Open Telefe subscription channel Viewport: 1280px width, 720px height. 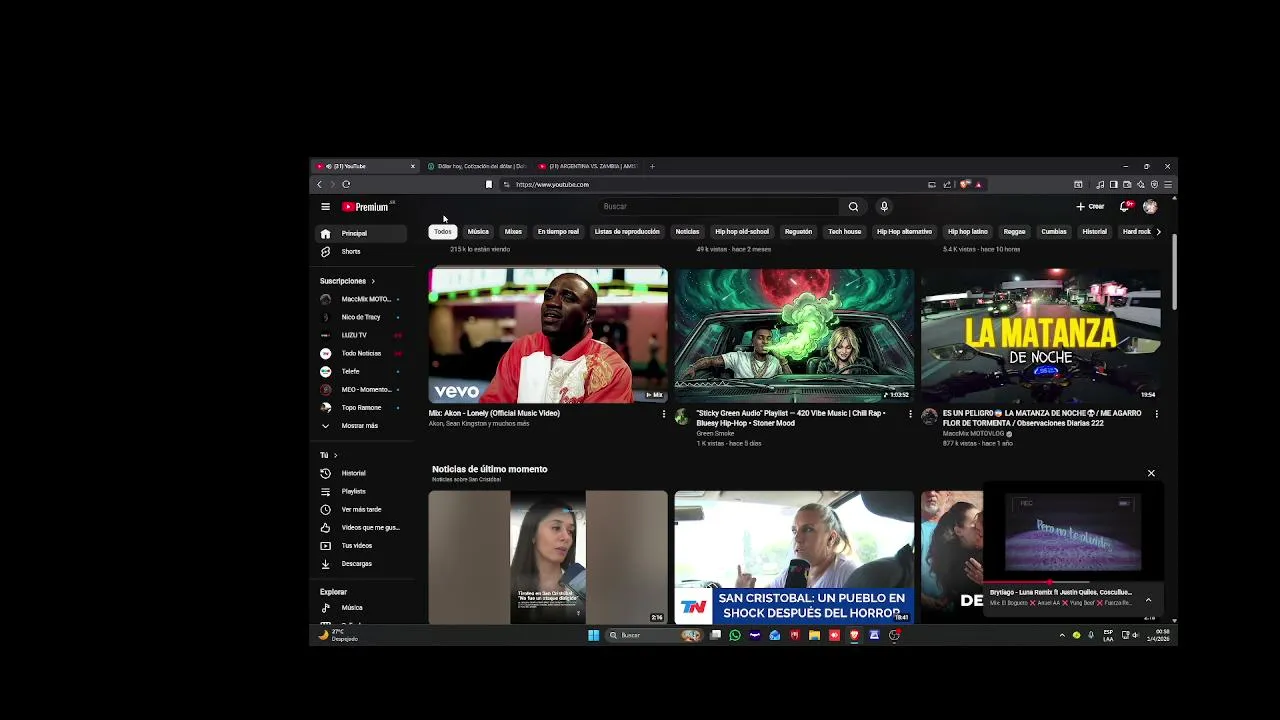pyautogui.click(x=362, y=371)
